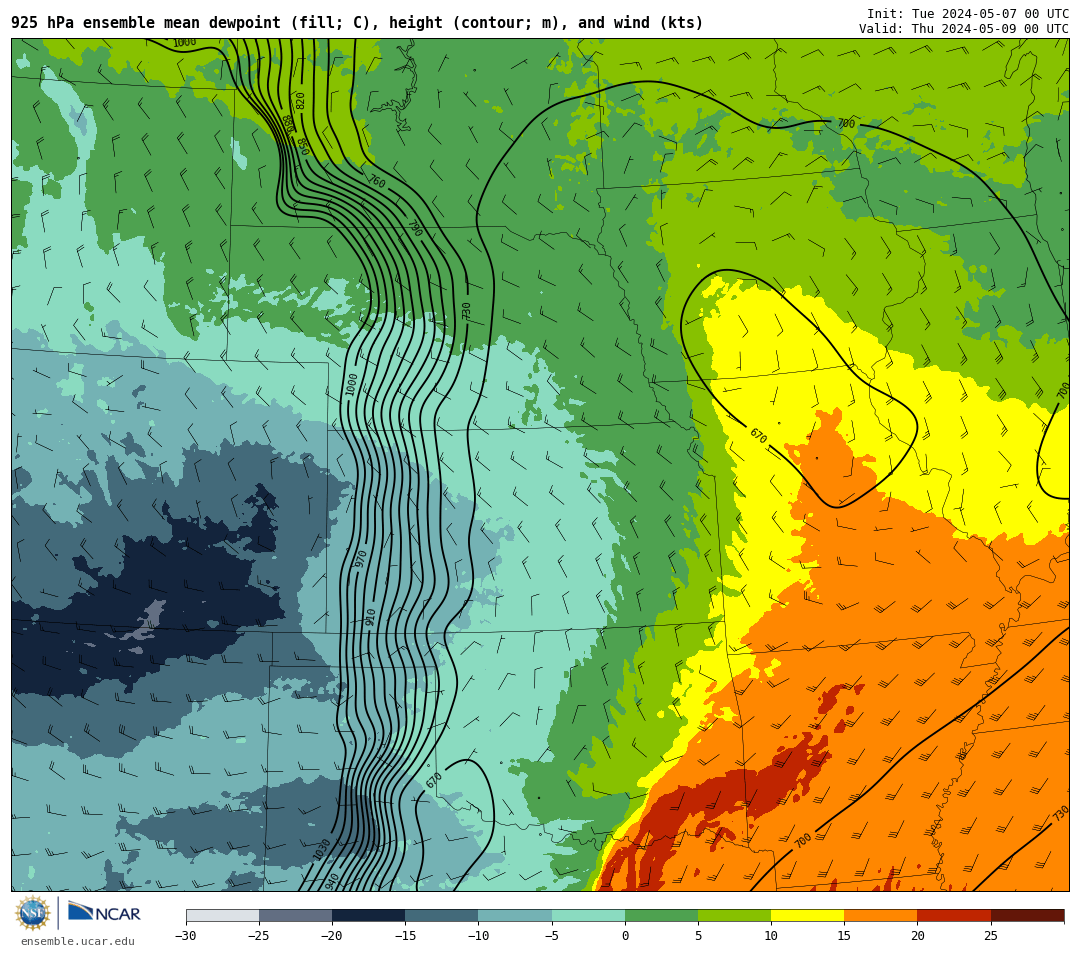1080x954 pixels.
Task: Pick the dark navy -20 to -15 colorbar segment
Action: pyautogui.click(x=368, y=916)
